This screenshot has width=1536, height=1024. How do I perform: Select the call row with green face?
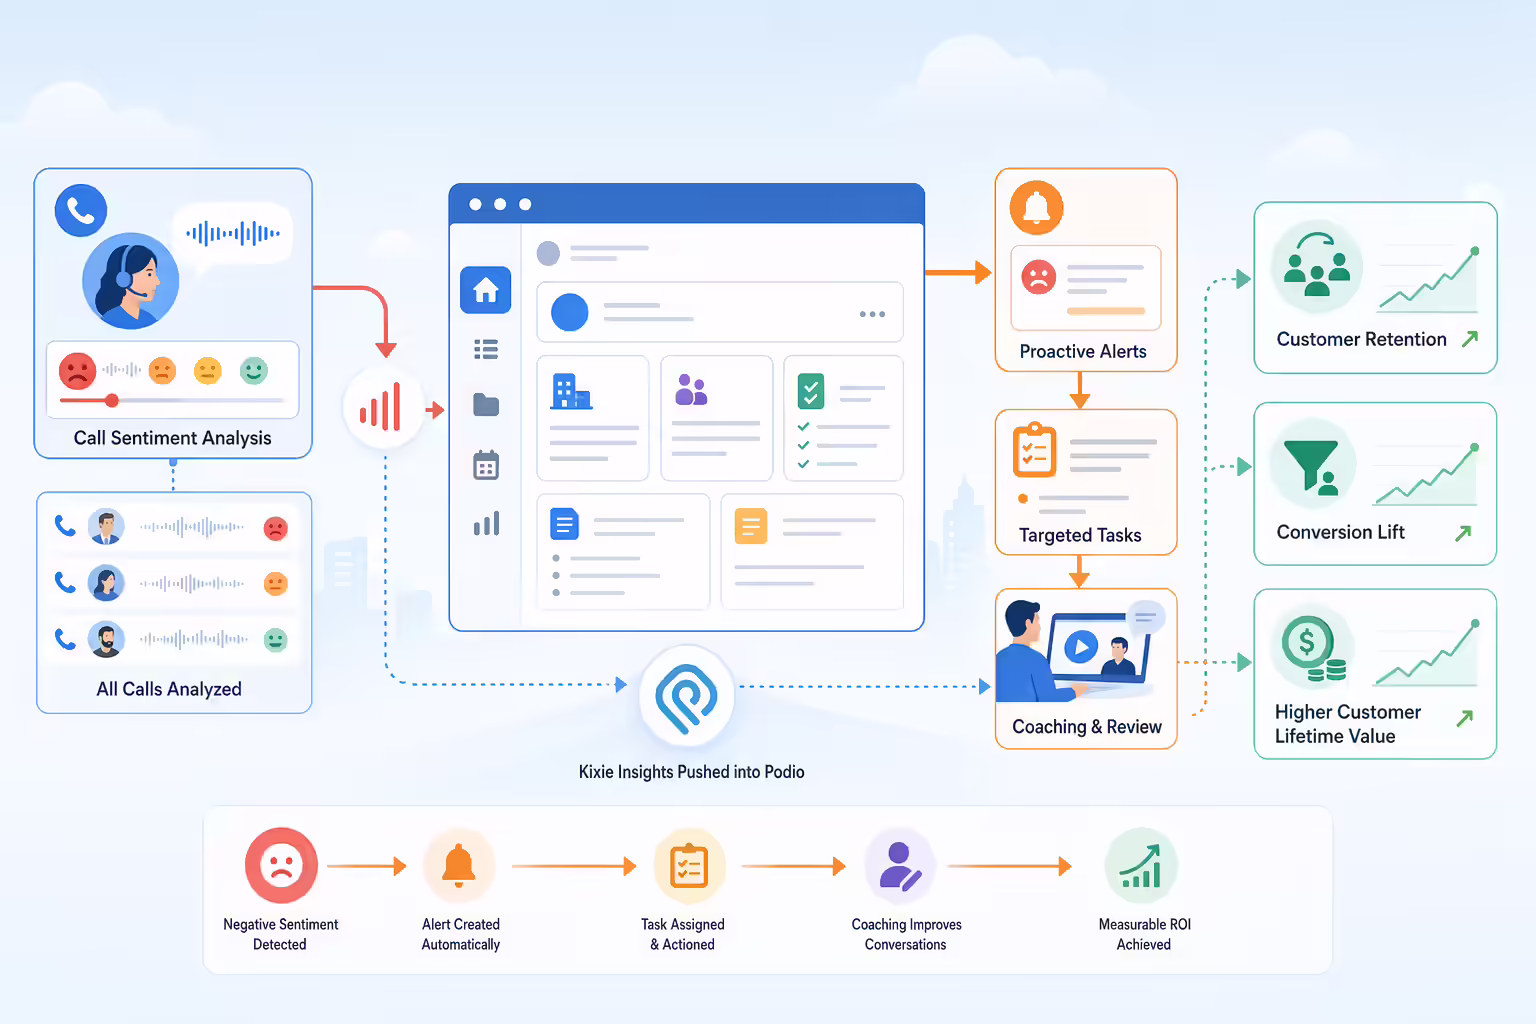(x=172, y=639)
